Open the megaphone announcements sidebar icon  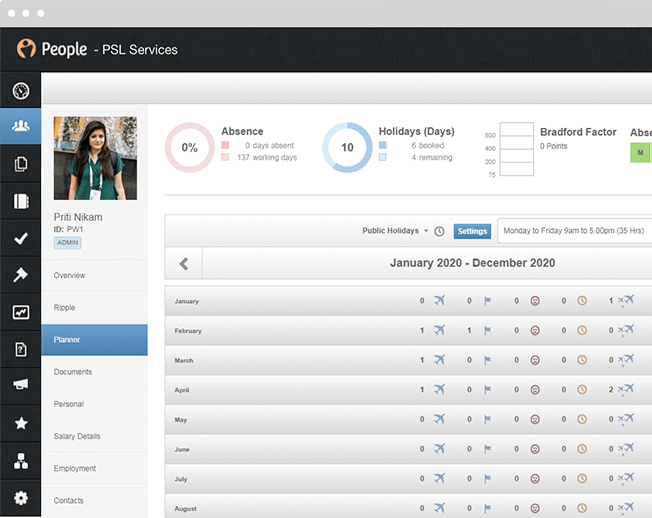pyautogui.click(x=20, y=385)
